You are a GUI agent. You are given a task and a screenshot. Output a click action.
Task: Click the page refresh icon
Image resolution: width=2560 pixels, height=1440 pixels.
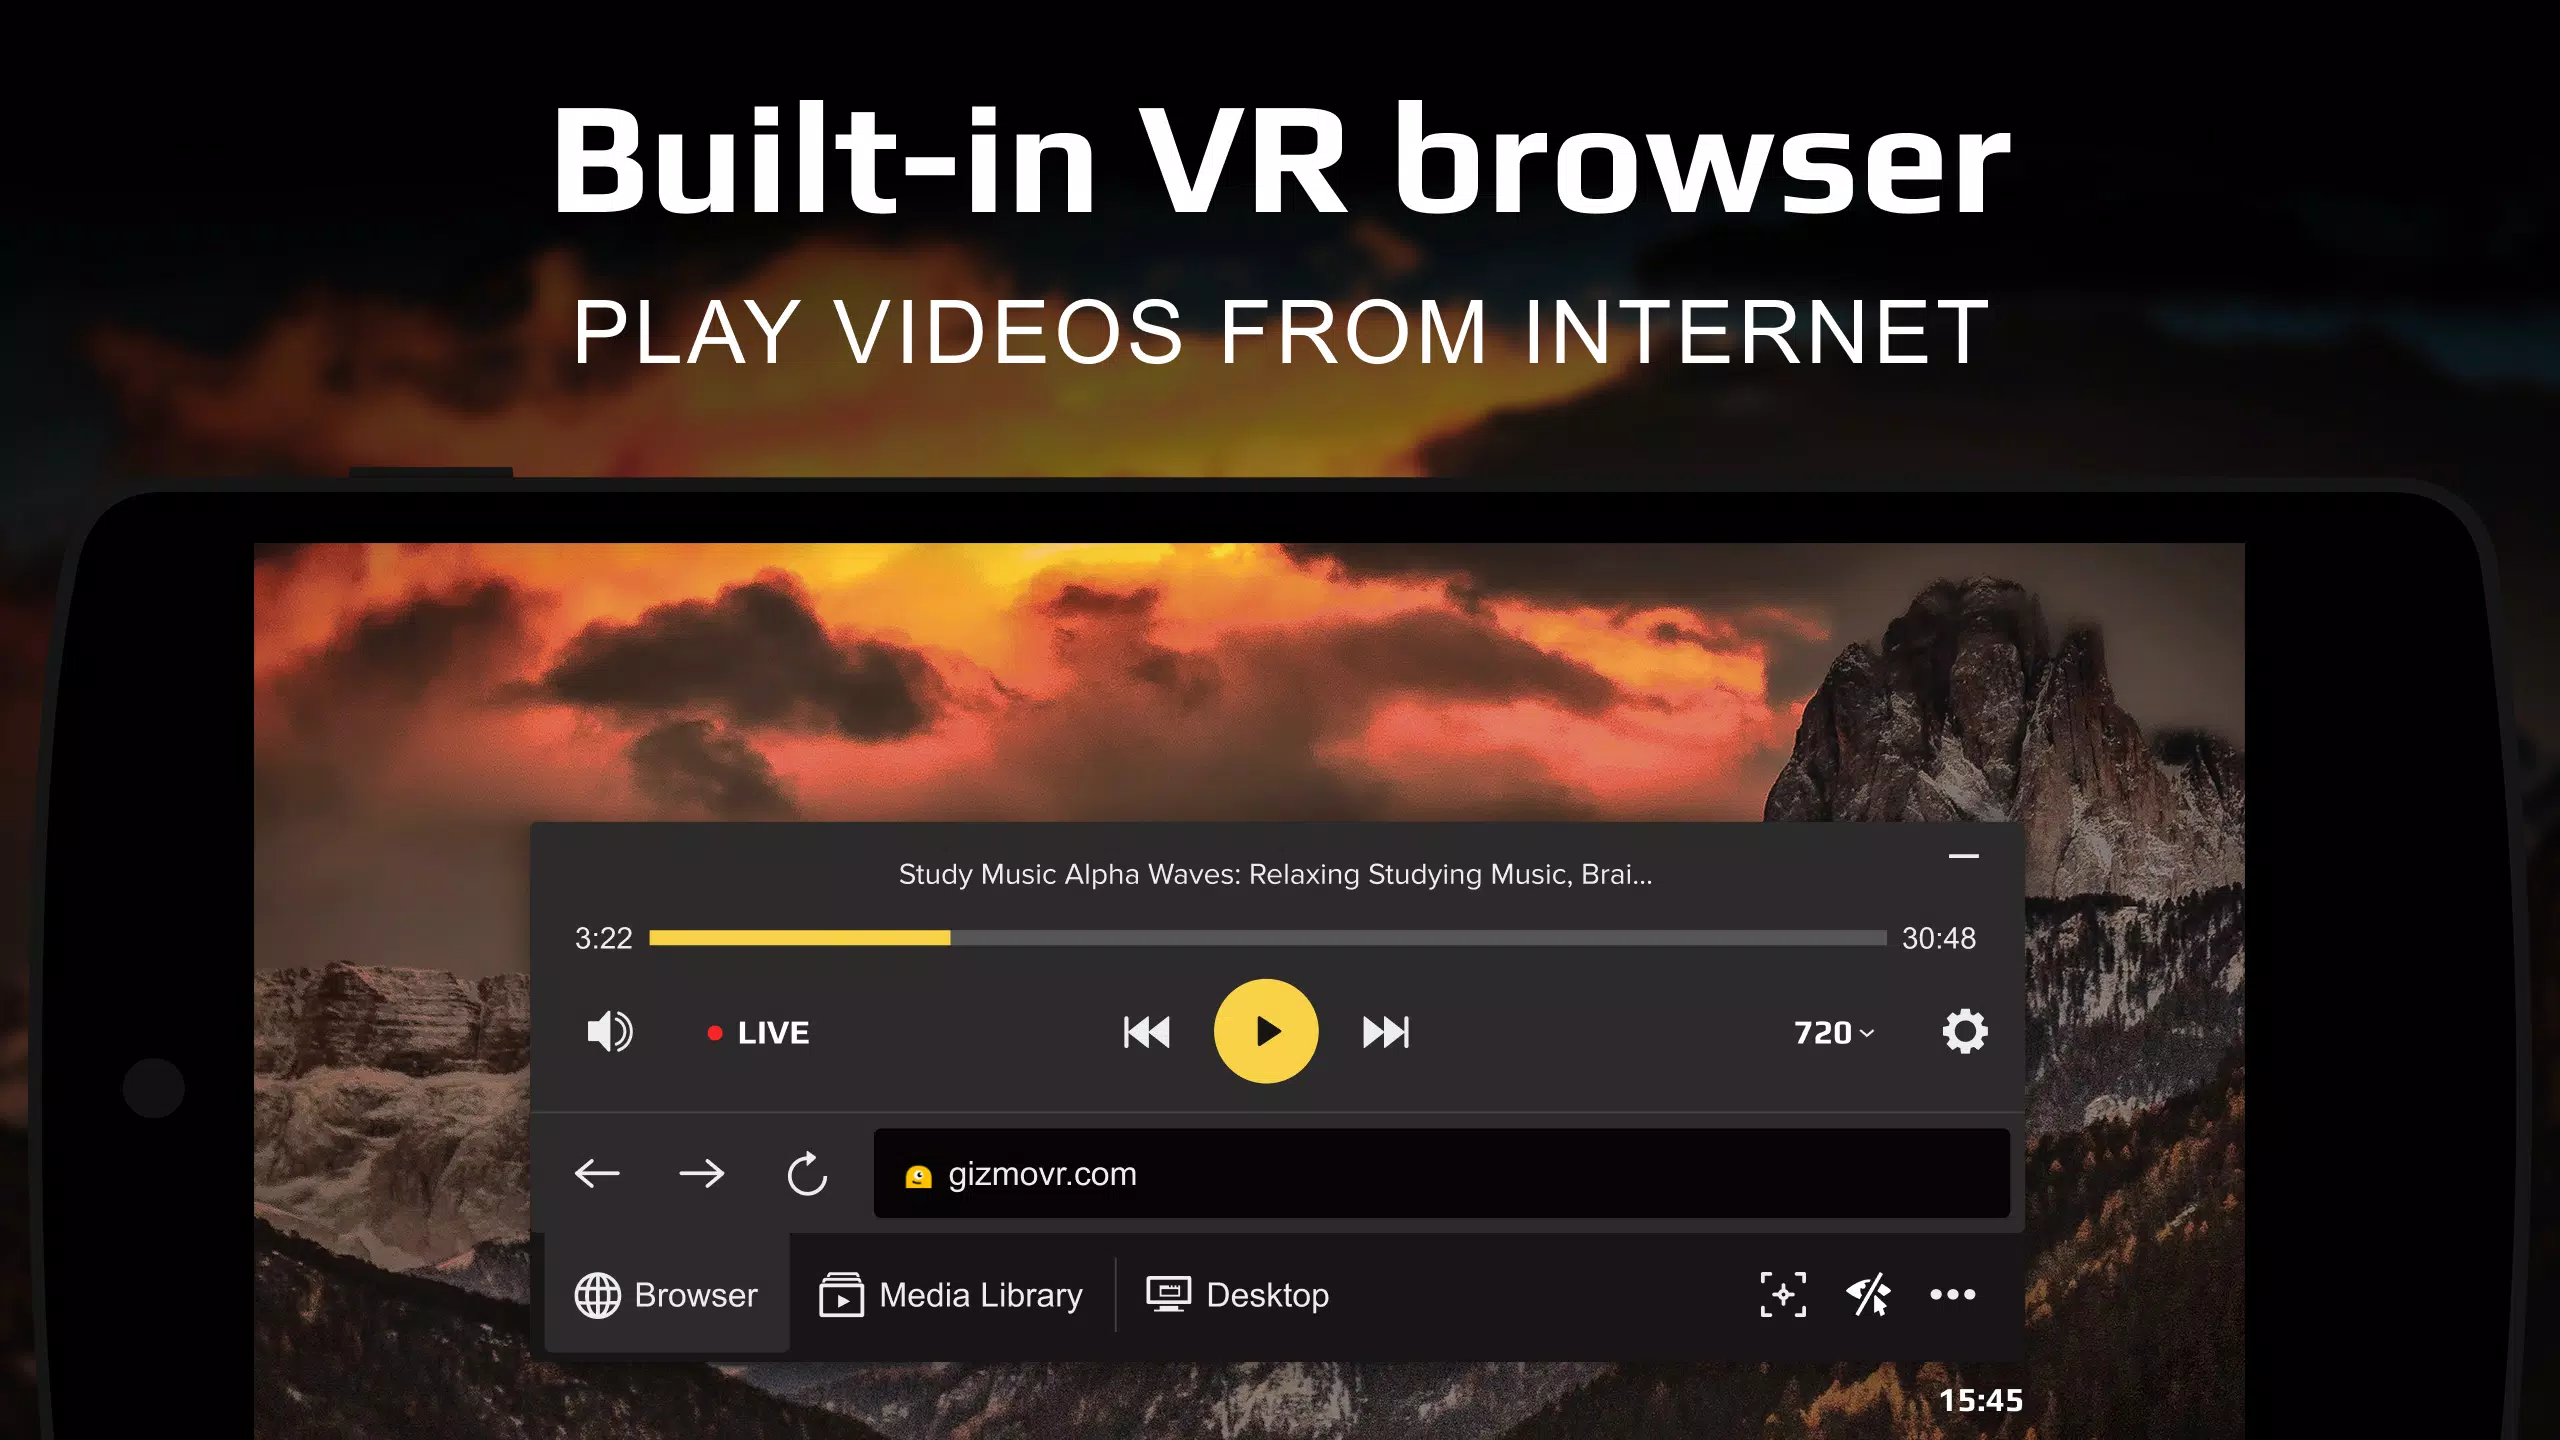[x=807, y=1175]
